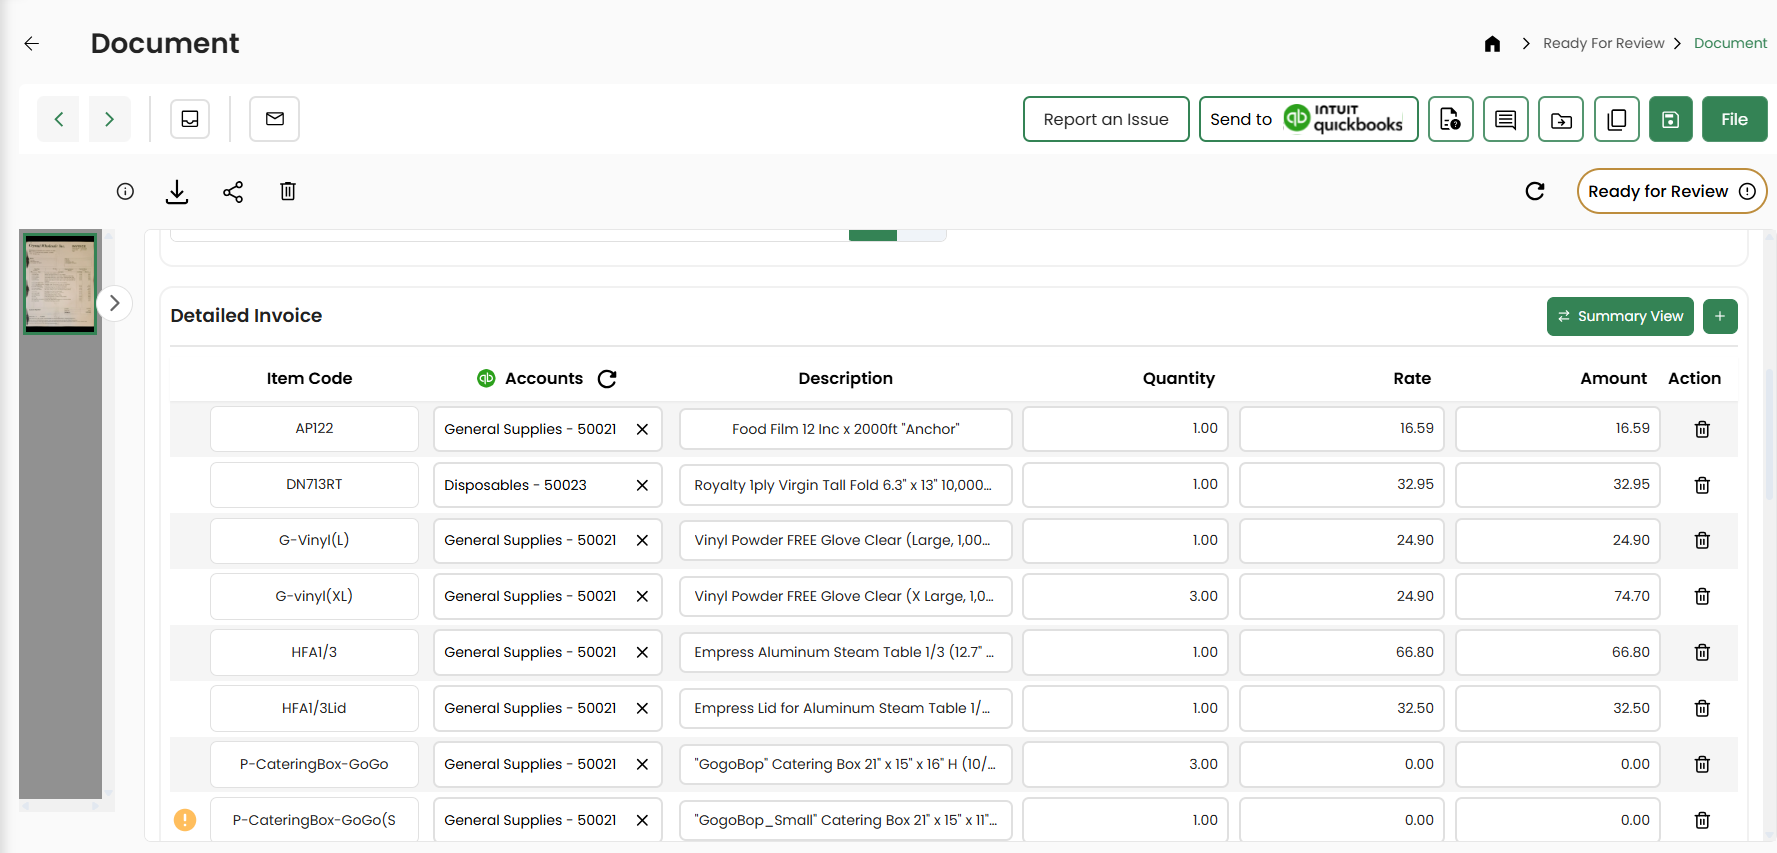Toggle to Summary View

tap(1619, 316)
